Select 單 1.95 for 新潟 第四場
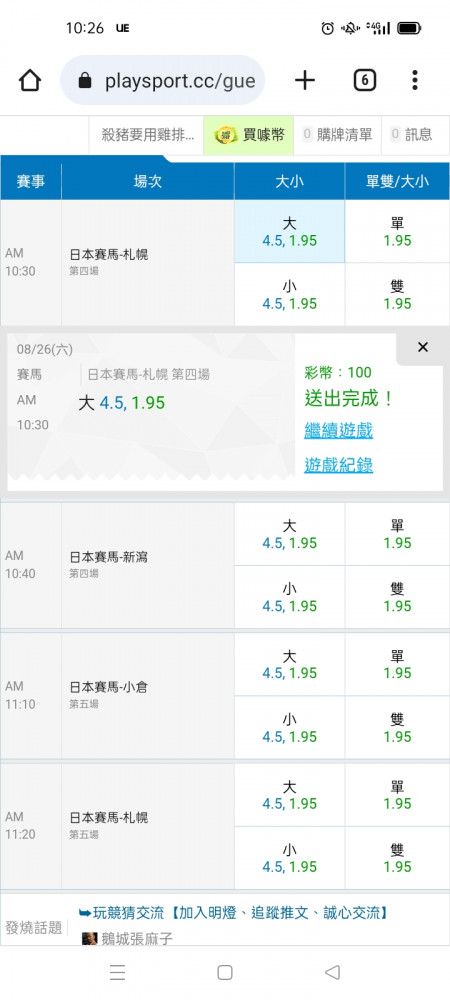 tap(397, 534)
